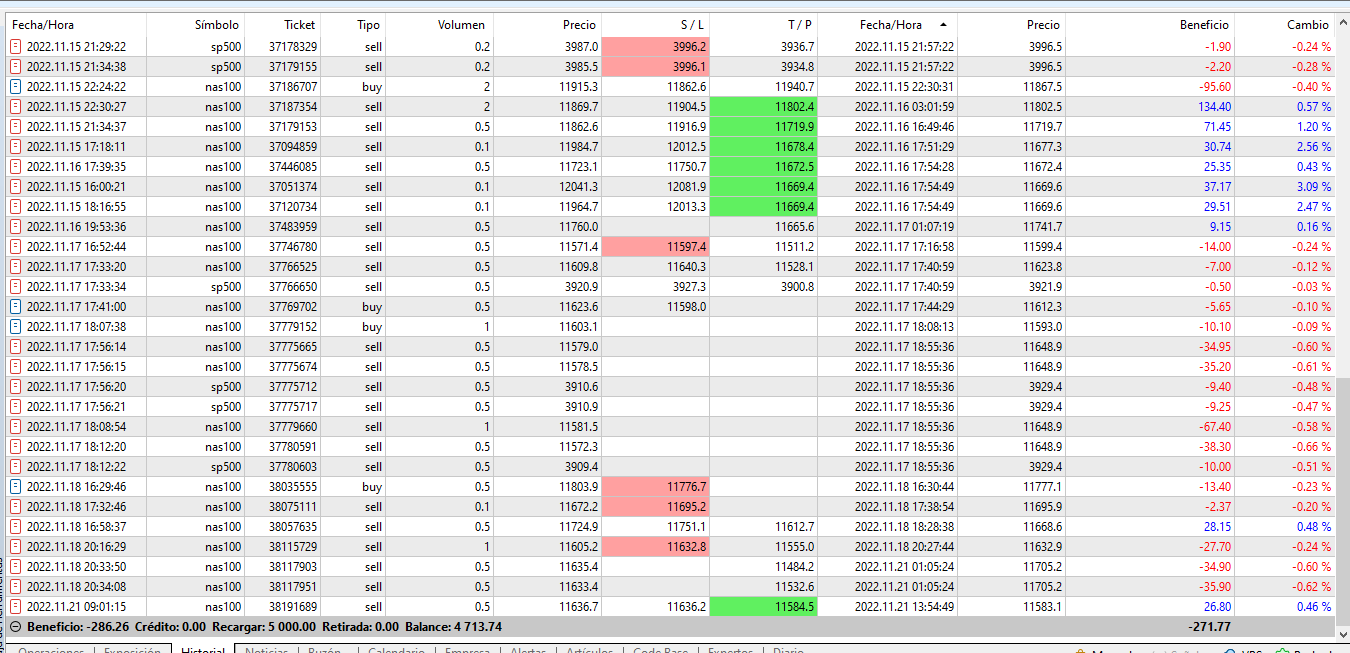This screenshot has width=1350, height=653.
Task: Select the order icon of ticket 38115729
Action: tap(15, 547)
